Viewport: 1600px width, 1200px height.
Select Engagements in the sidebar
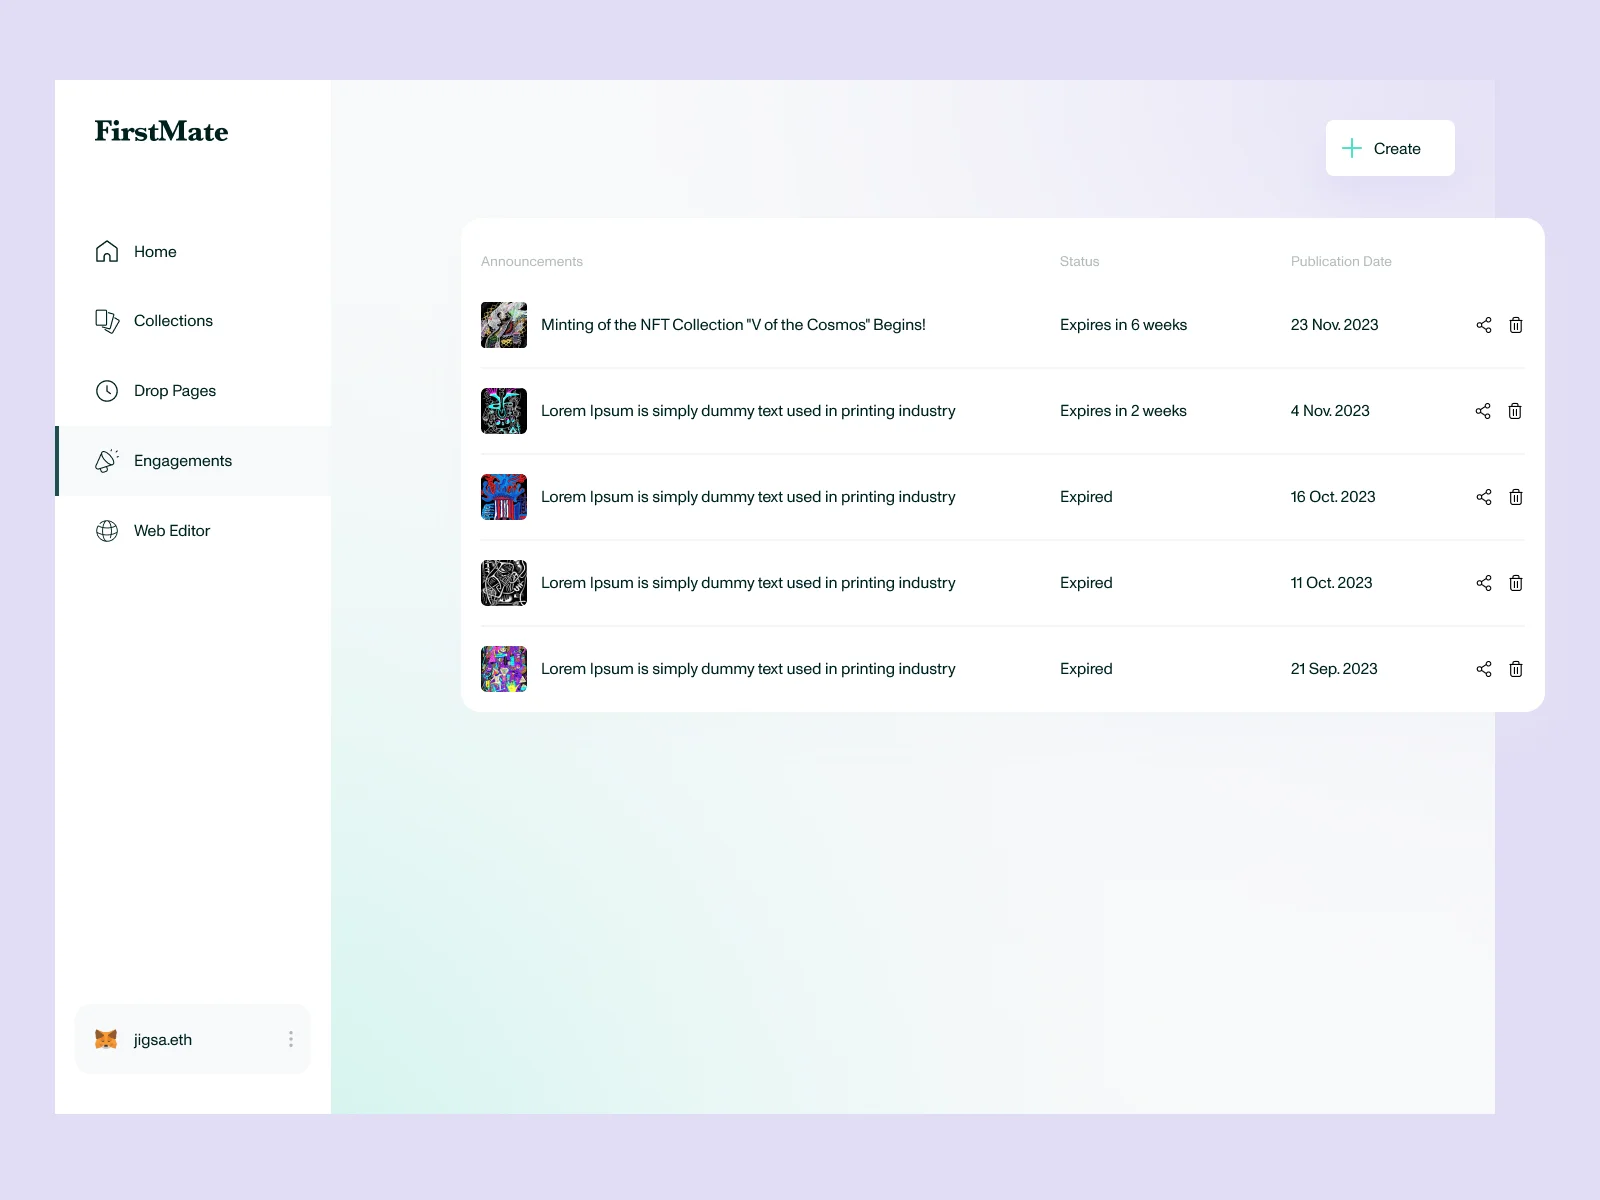coord(182,461)
